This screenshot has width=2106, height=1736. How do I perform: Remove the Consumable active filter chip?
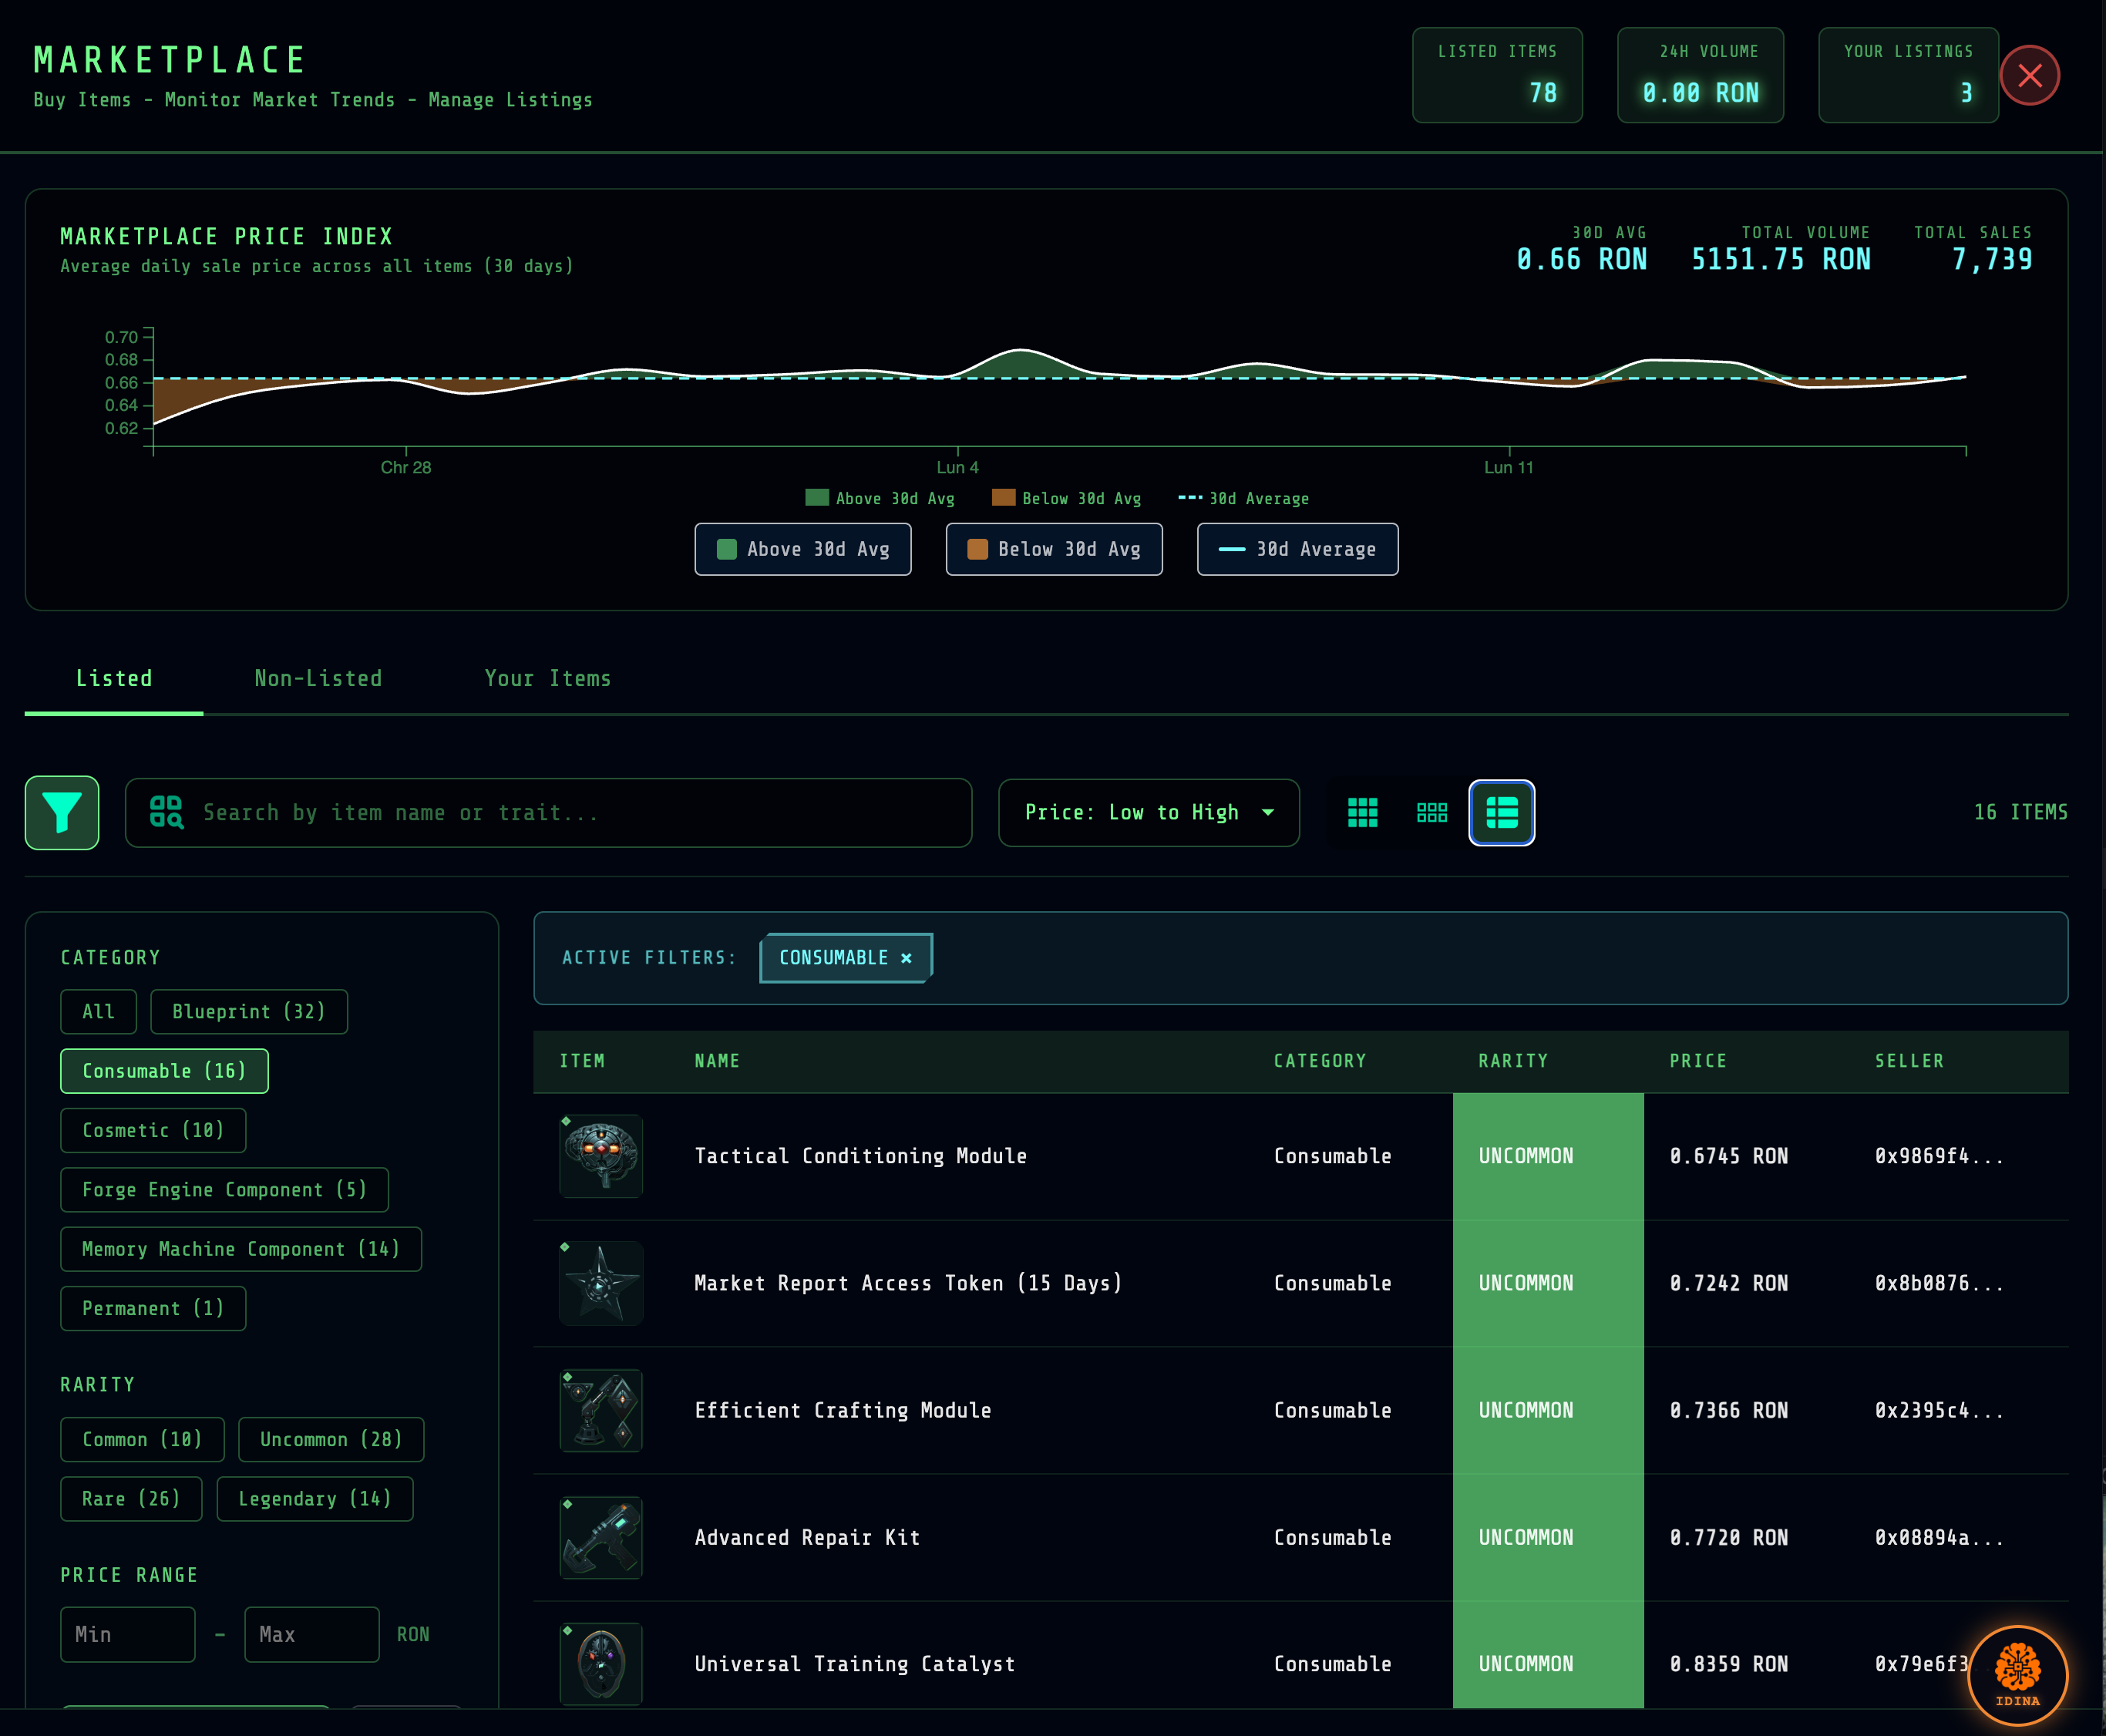pyautogui.click(x=906, y=958)
